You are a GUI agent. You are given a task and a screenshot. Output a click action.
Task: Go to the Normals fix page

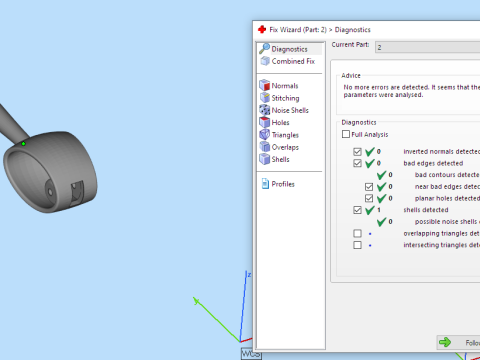pyautogui.click(x=285, y=86)
